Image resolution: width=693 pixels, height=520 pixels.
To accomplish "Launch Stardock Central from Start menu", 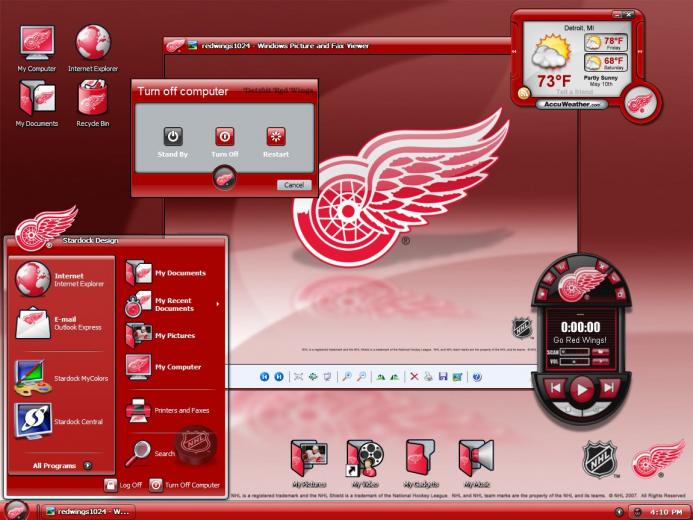I will (x=61, y=421).
